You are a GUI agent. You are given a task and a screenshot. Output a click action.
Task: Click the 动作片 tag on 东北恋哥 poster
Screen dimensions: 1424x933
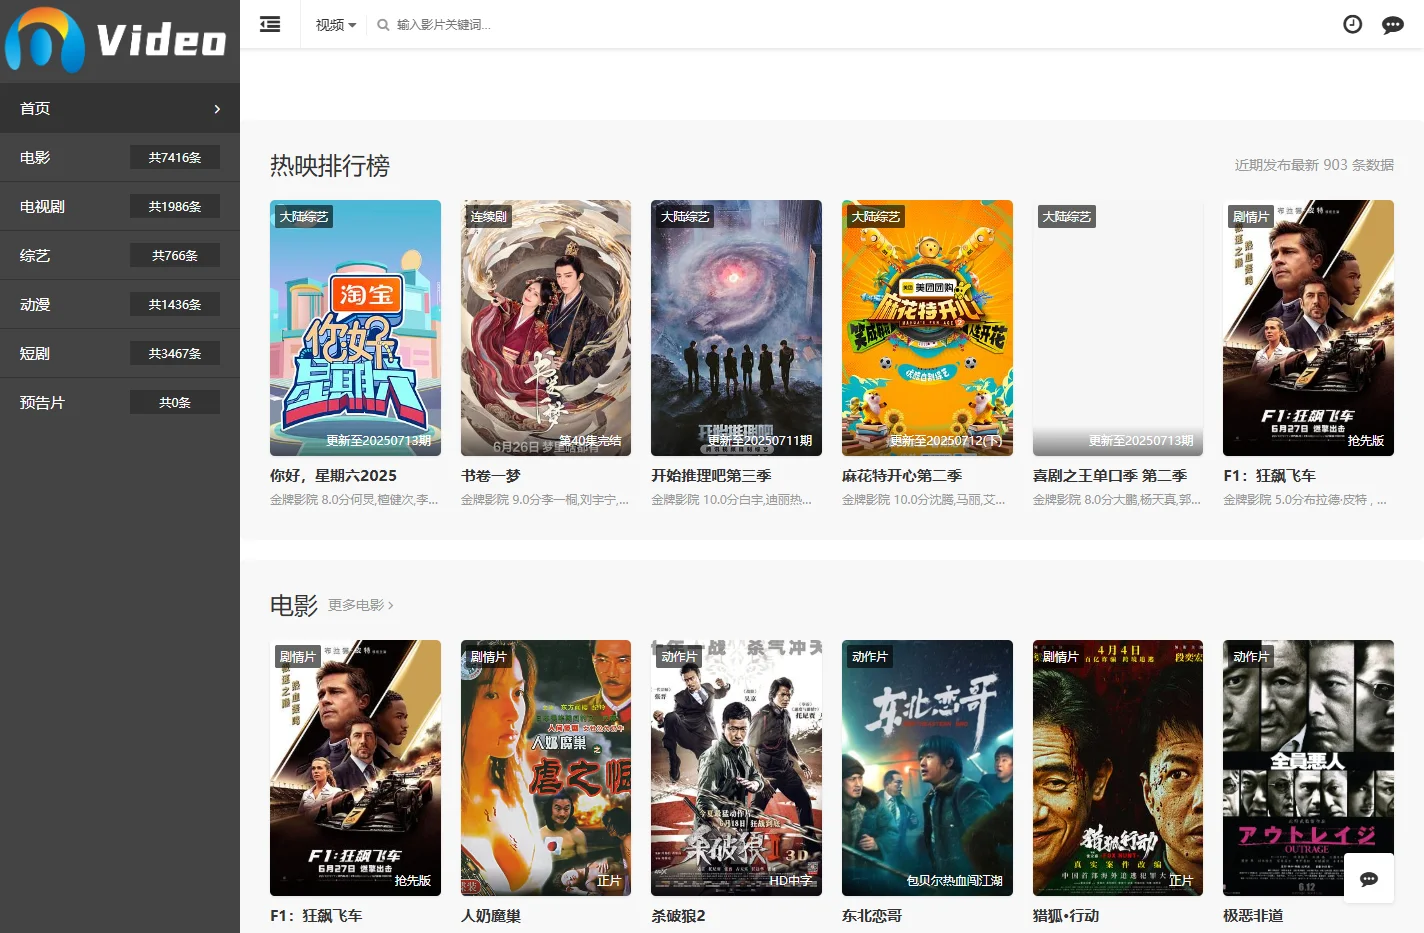[x=870, y=656]
